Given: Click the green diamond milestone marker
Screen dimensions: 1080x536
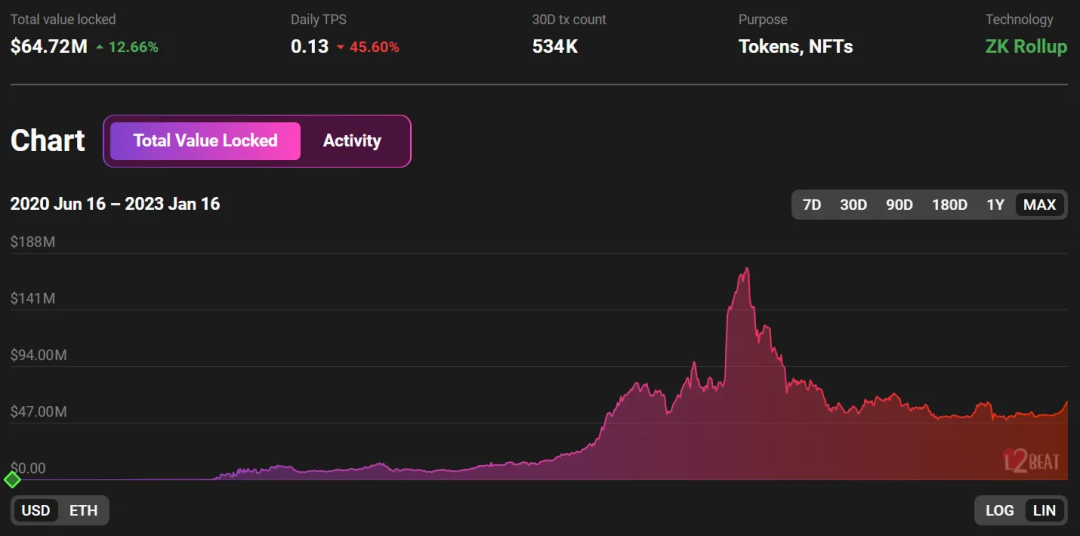Looking at the screenshot, I should pos(12,480).
